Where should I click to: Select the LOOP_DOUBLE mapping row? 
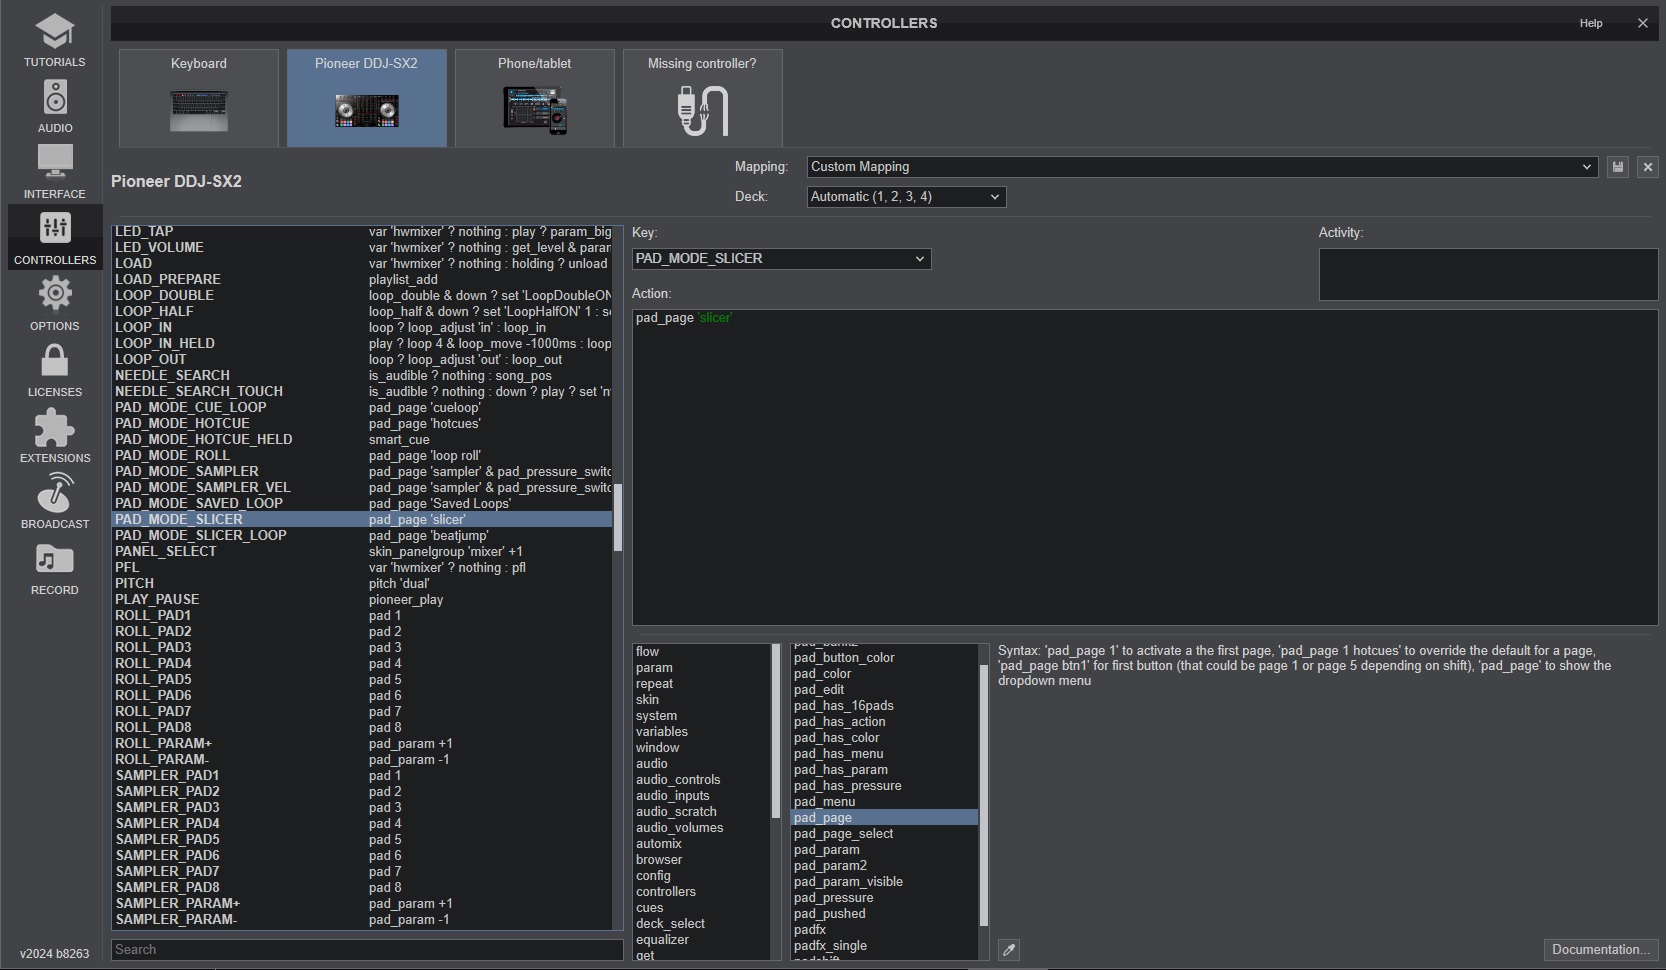[x=361, y=296]
